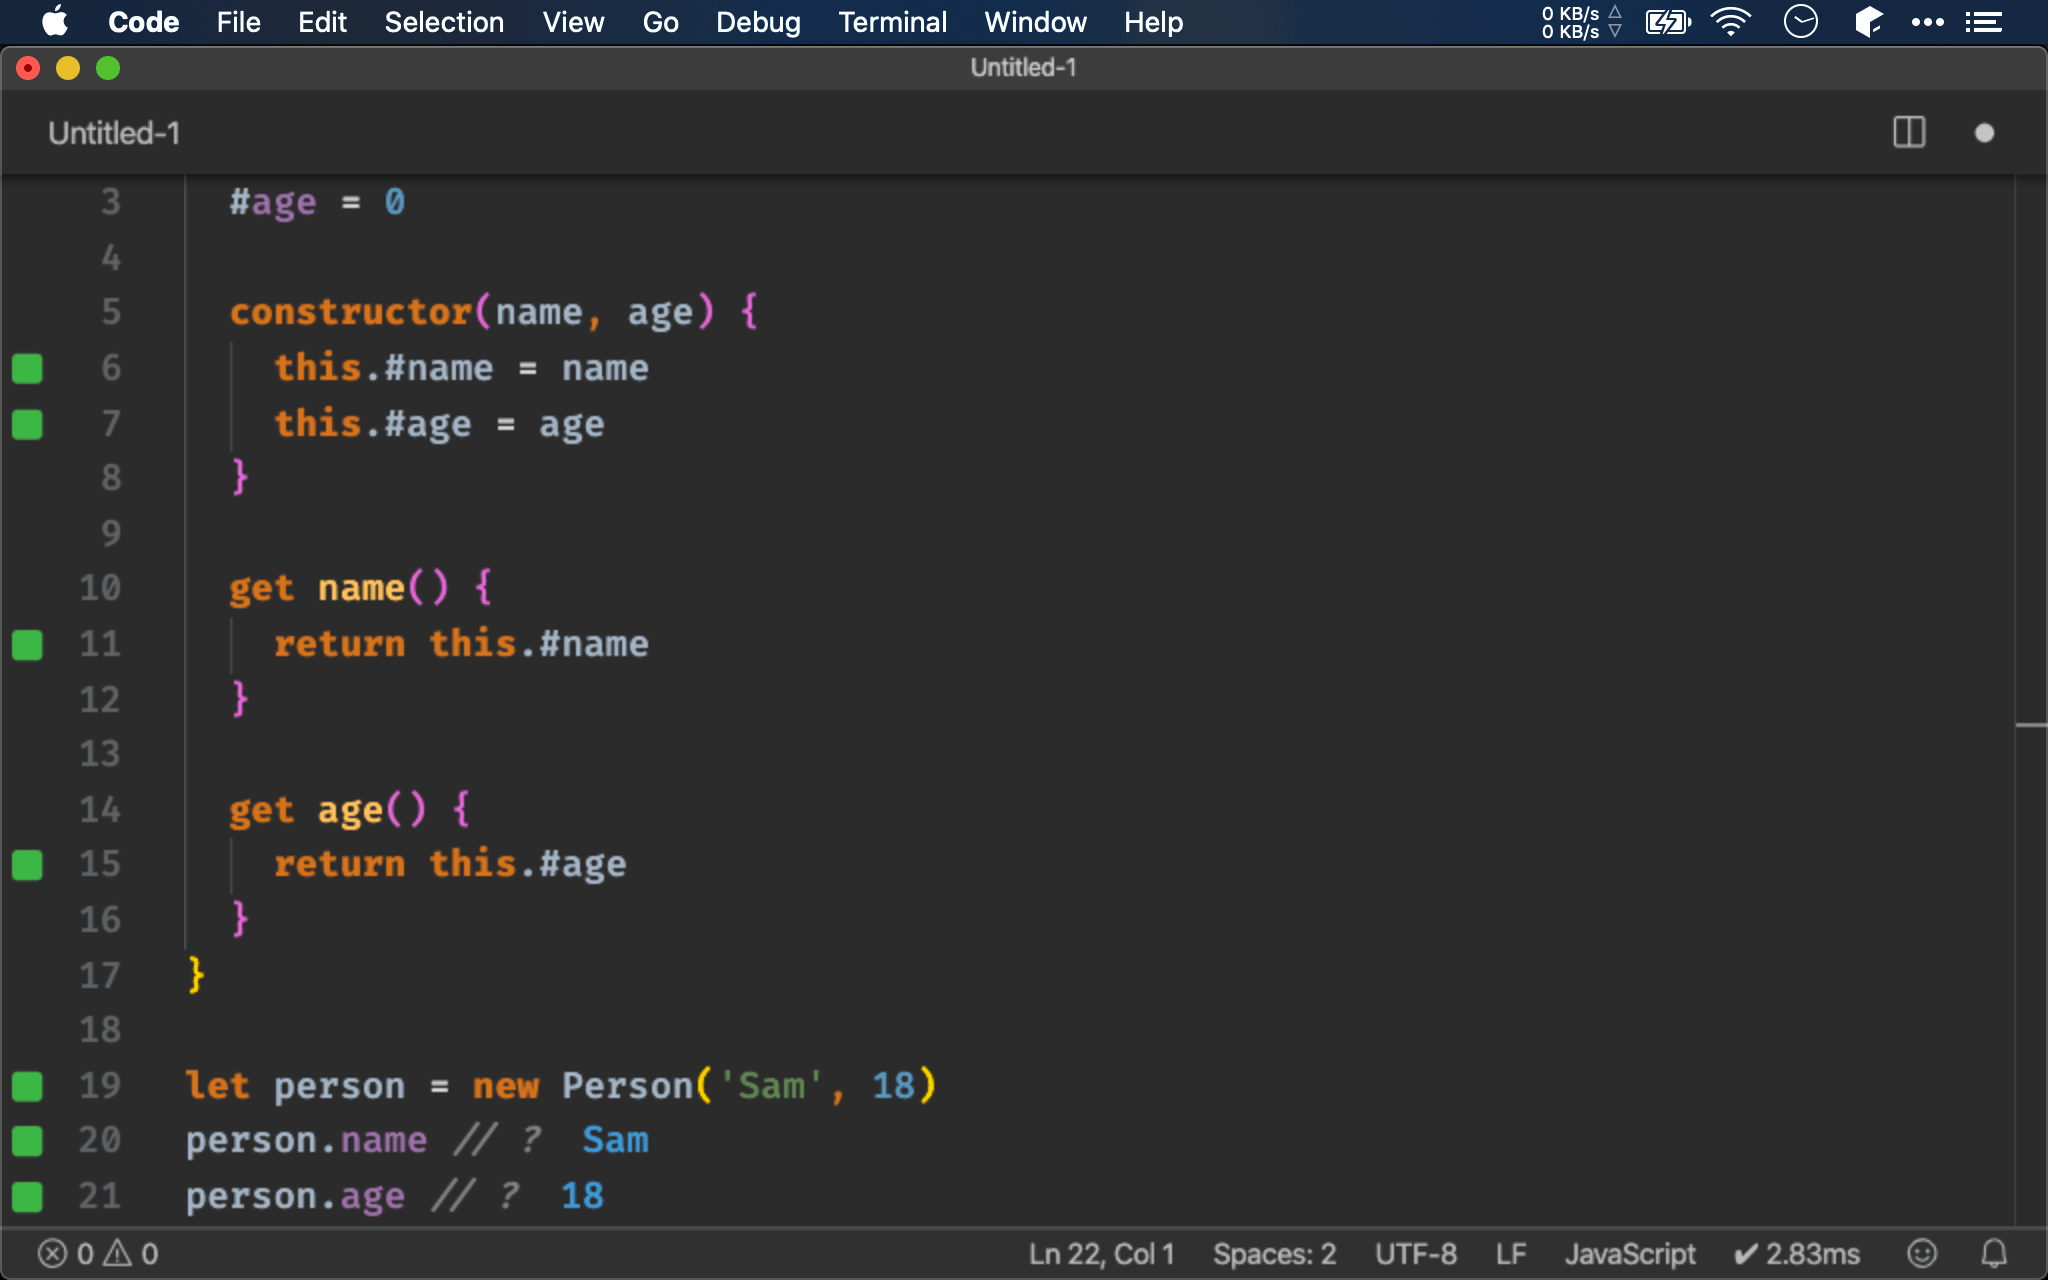Click Ln 22, Col 1 to go to line

point(1101,1253)
